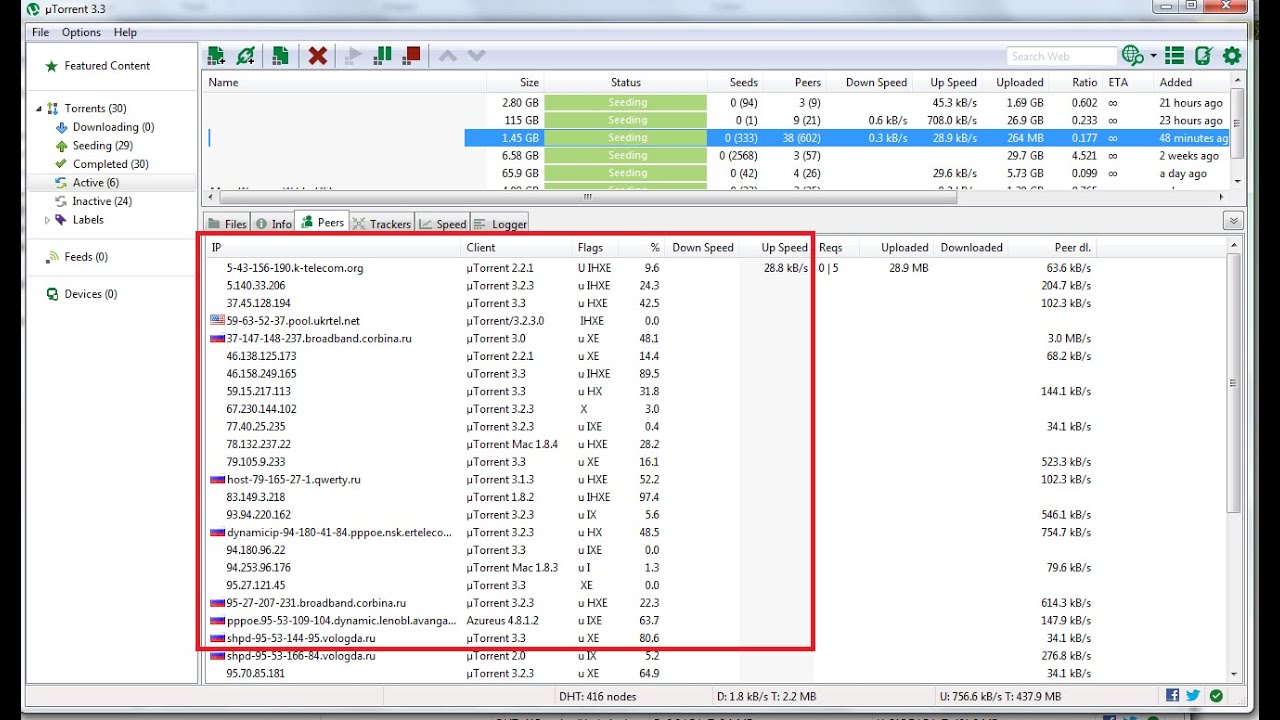The width and height of the screenshot is (1280, 720).
Task: Expand the Labels tree arrow
Action: click(x=47, y=220)
